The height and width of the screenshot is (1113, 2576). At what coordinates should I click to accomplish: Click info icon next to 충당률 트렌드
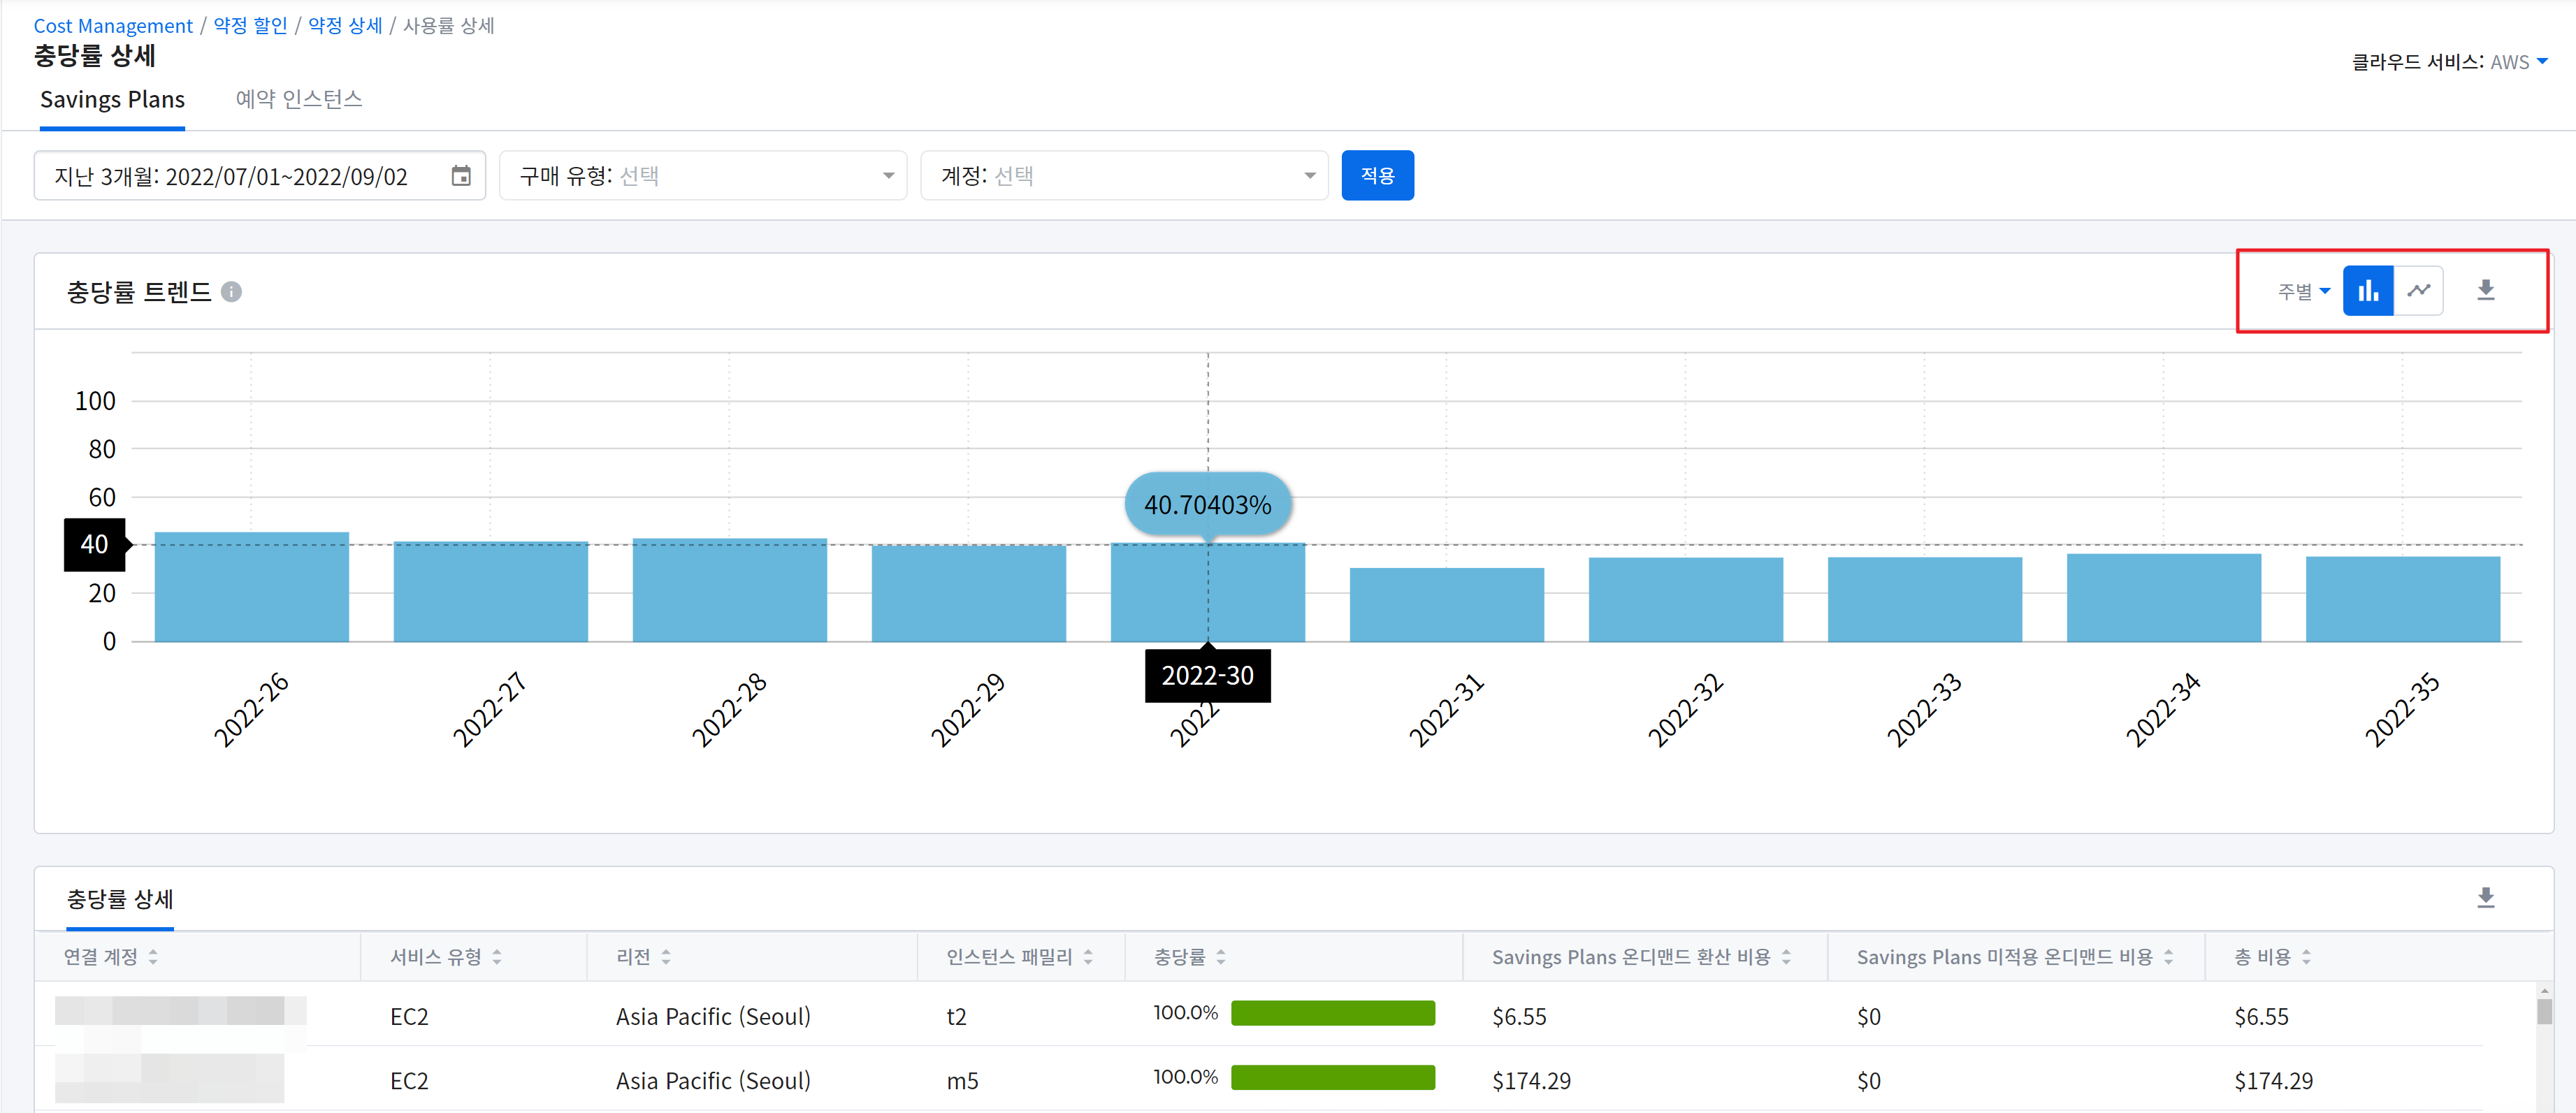pyautogui.click(x=231, y=292)
